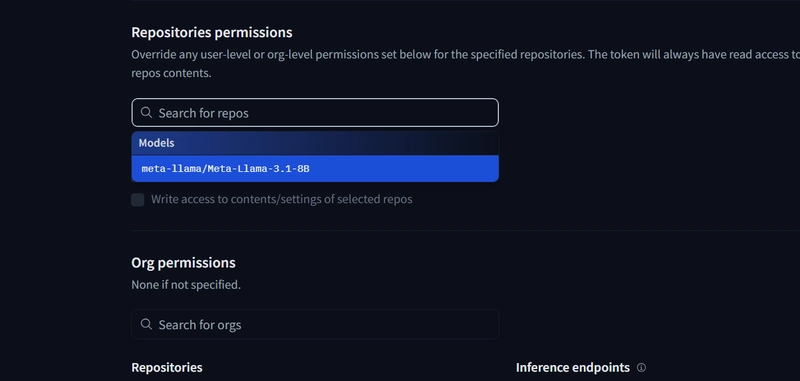
Task: Click the Repositories section heading
Action: (x=167, y=367)
